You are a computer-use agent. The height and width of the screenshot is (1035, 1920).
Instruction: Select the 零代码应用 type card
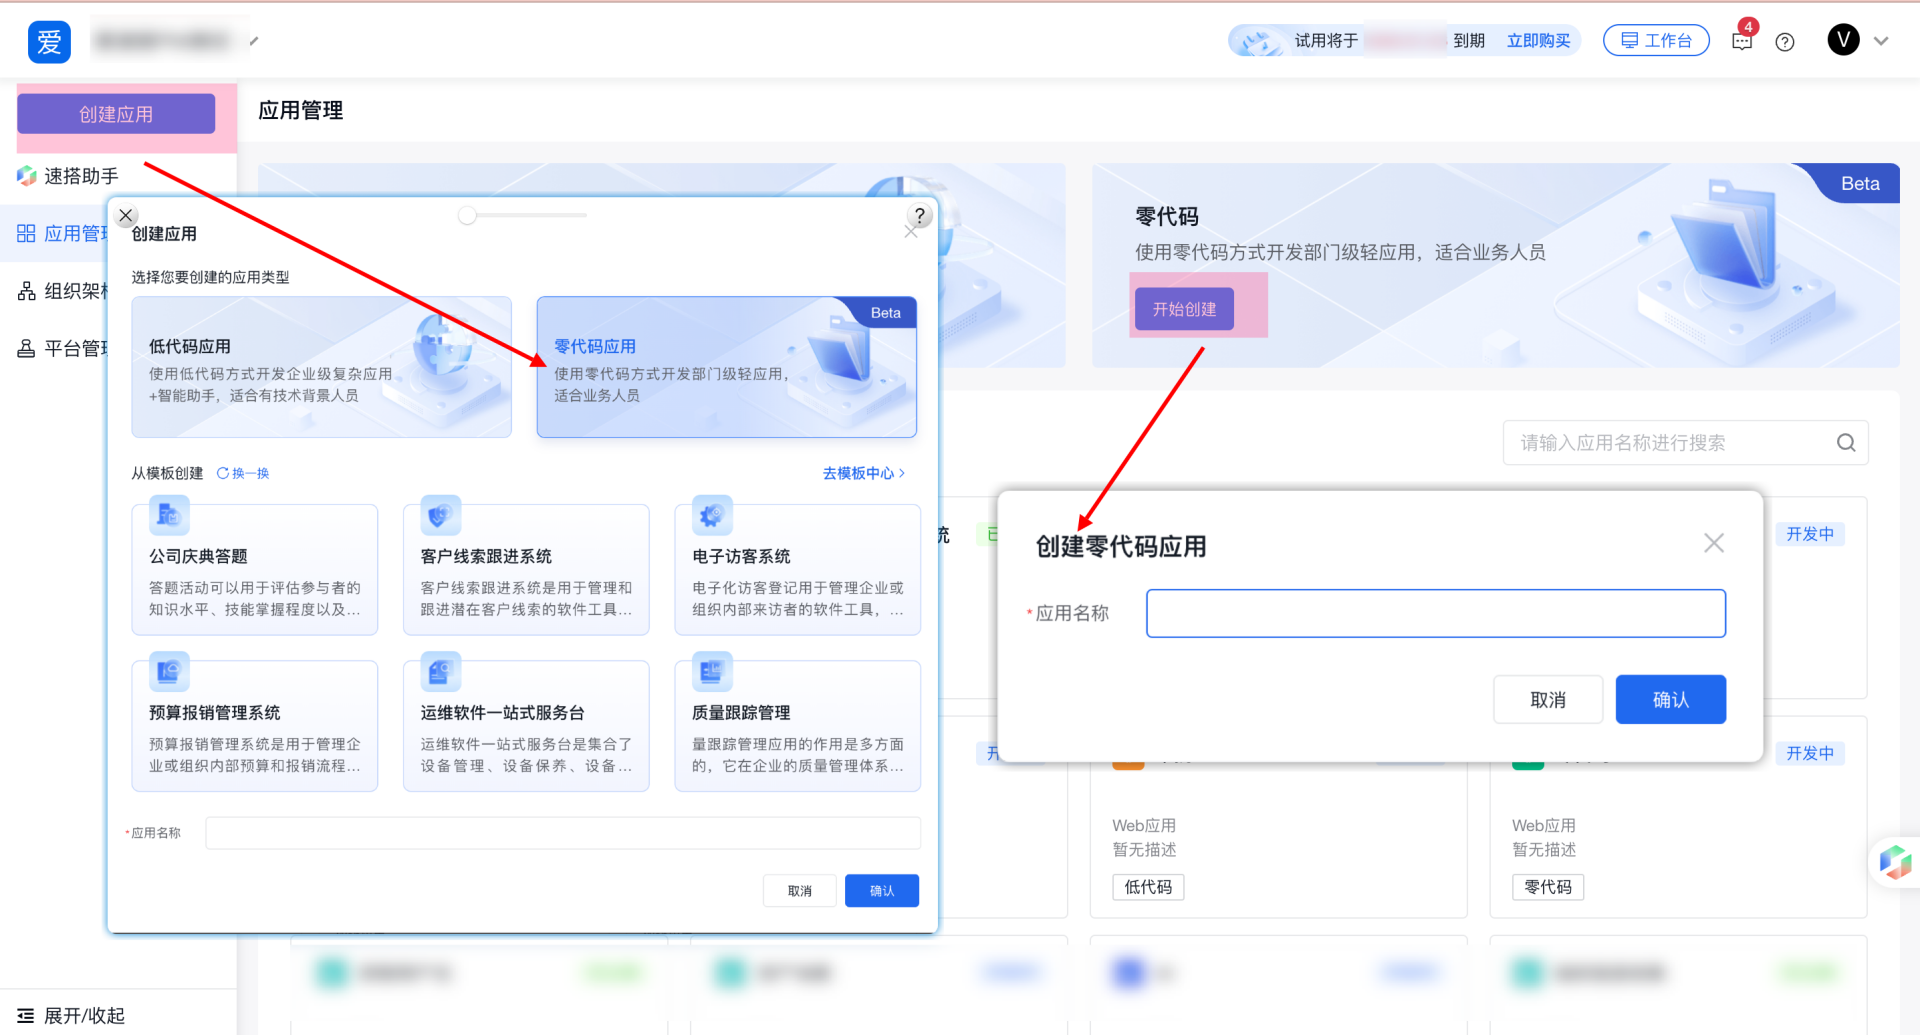tap(726, 367)
